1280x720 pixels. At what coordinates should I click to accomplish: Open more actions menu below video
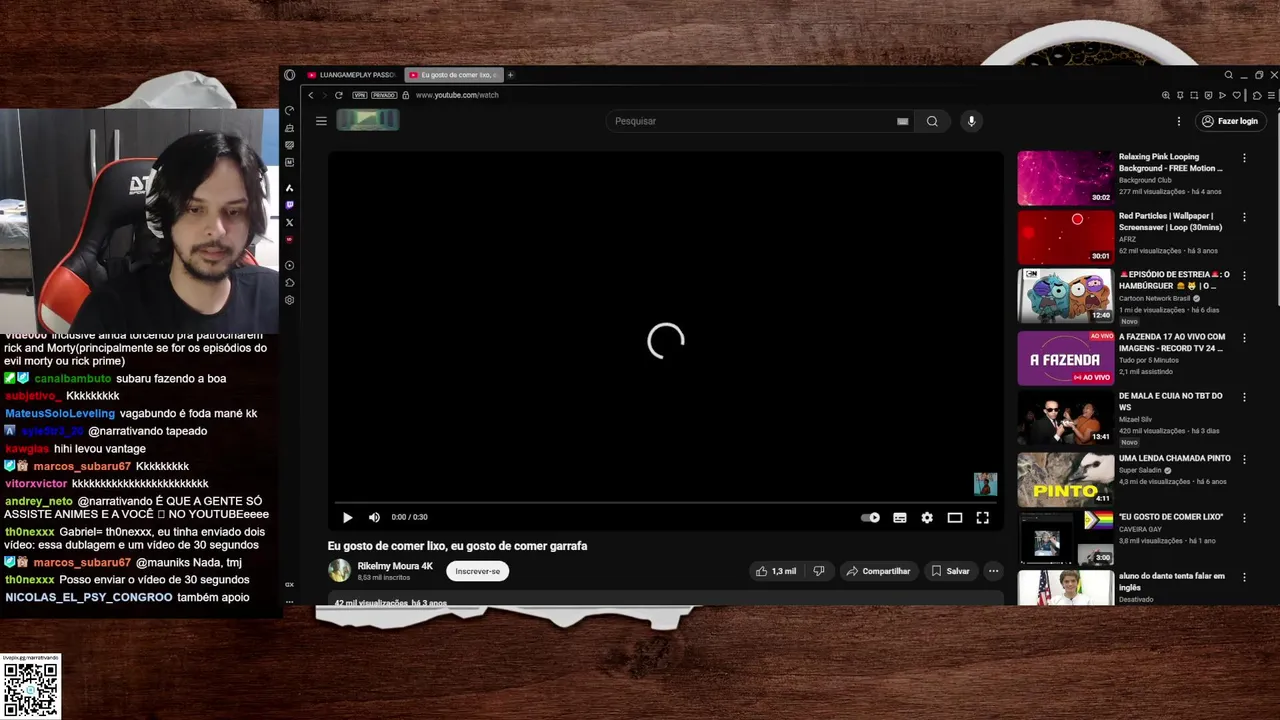[x=993, y=571]
